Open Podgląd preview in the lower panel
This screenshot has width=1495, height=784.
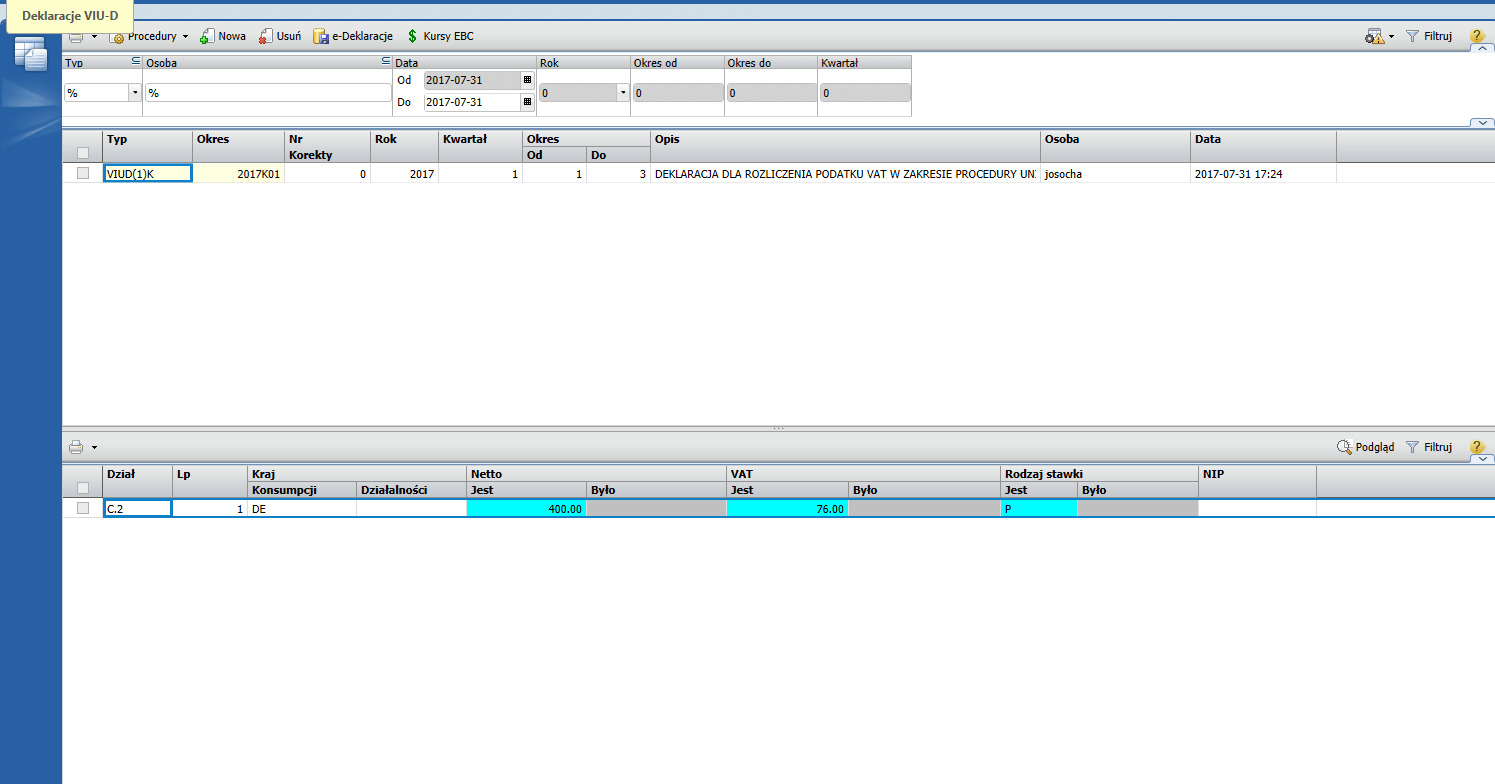pos(1366,447)
